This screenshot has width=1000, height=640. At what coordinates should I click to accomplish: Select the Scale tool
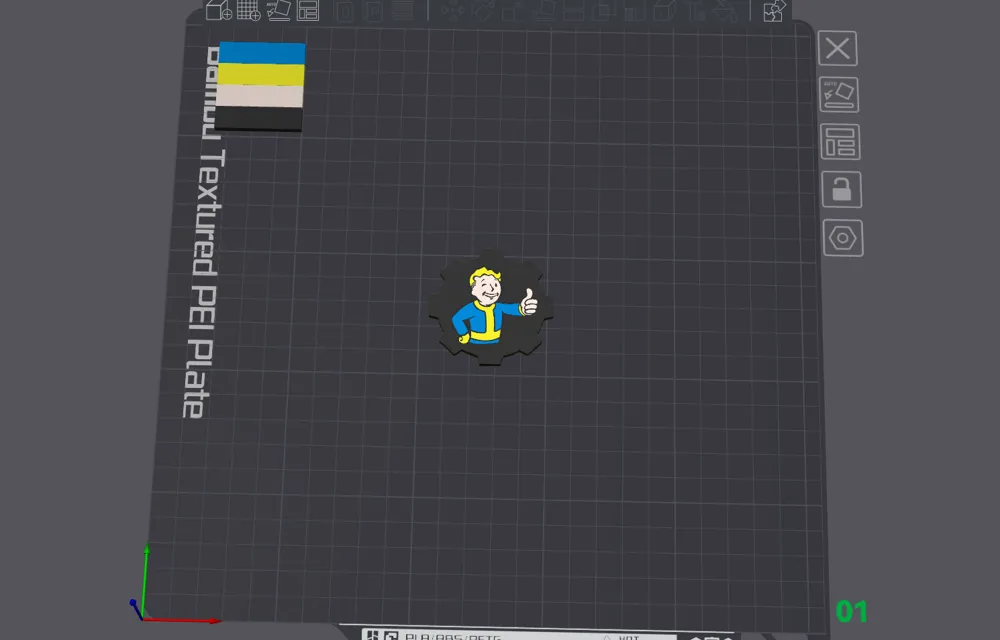click(510, 12)
